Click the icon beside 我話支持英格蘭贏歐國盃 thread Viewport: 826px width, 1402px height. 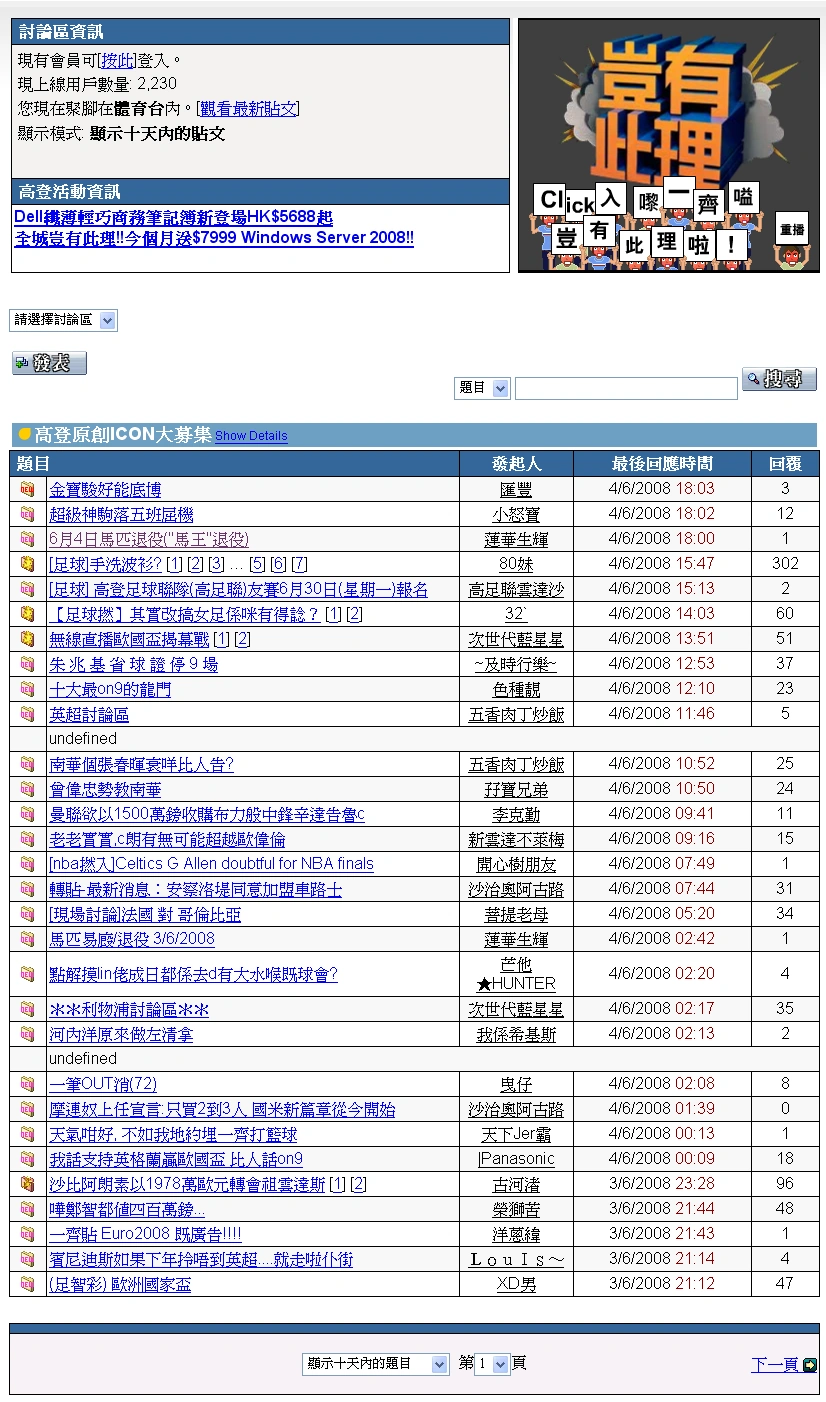point(27,1160)
